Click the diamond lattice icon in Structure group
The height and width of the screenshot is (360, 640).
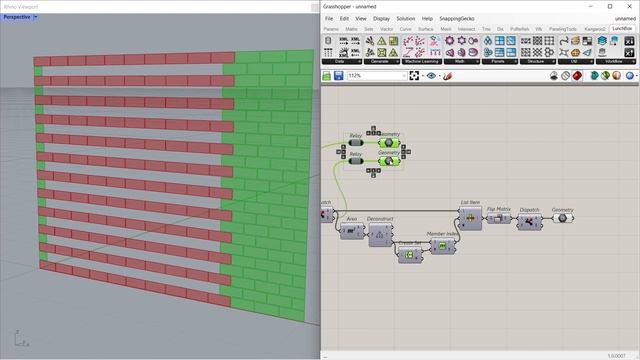tap(538, 52)
